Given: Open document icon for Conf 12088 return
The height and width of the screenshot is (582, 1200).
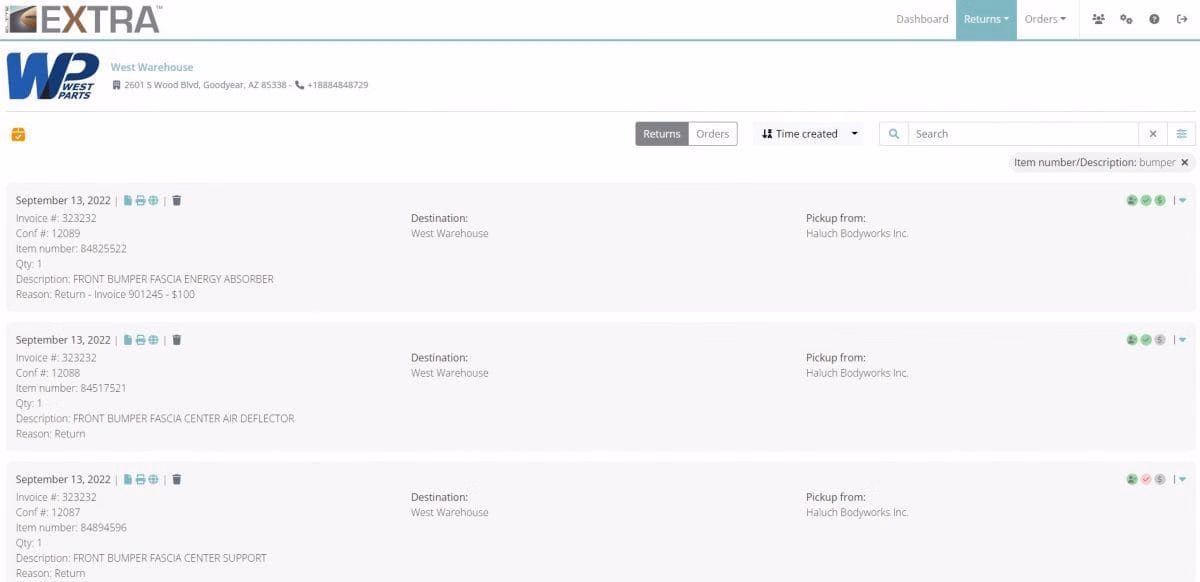Looking at the screenshot, I should point(128,340).
